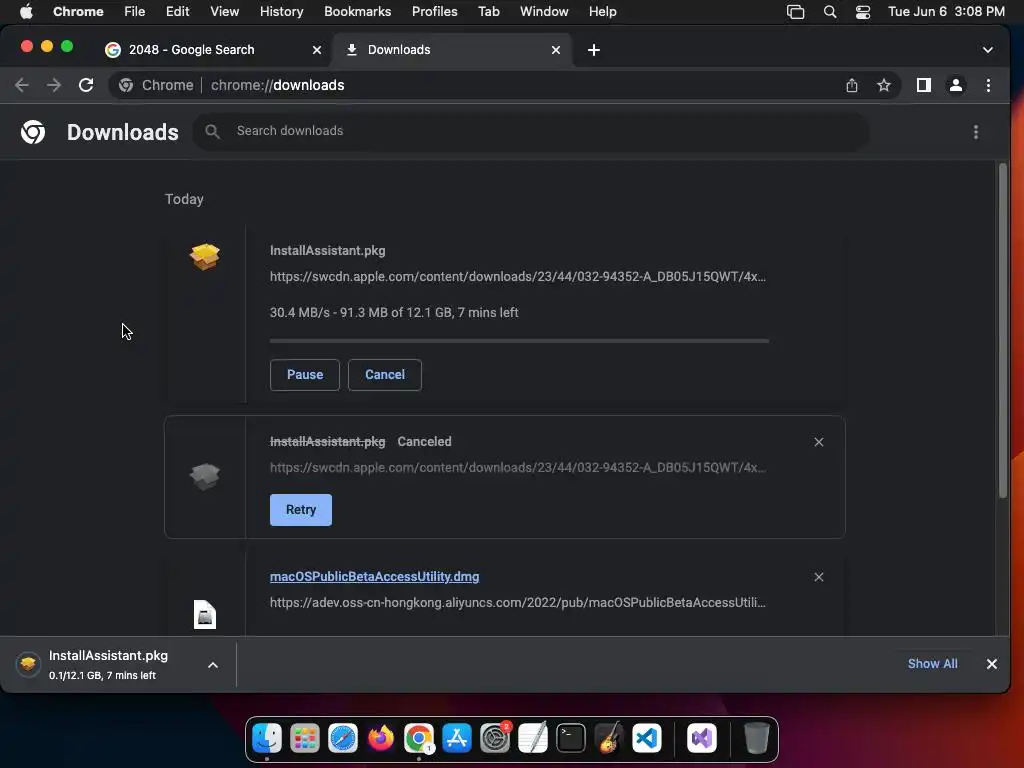Go forward with the forward arrow
1024x768 pixels.
54,85
